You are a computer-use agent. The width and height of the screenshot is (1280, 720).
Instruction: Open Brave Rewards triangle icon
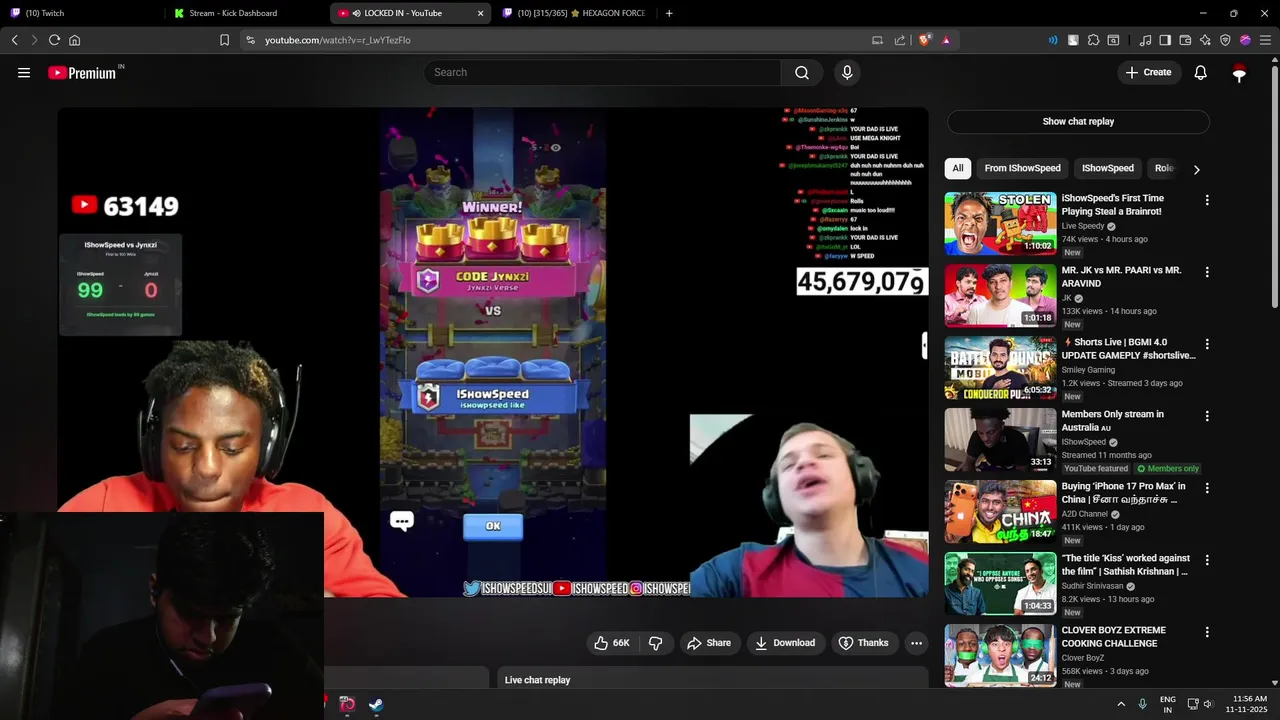[946, 40]
